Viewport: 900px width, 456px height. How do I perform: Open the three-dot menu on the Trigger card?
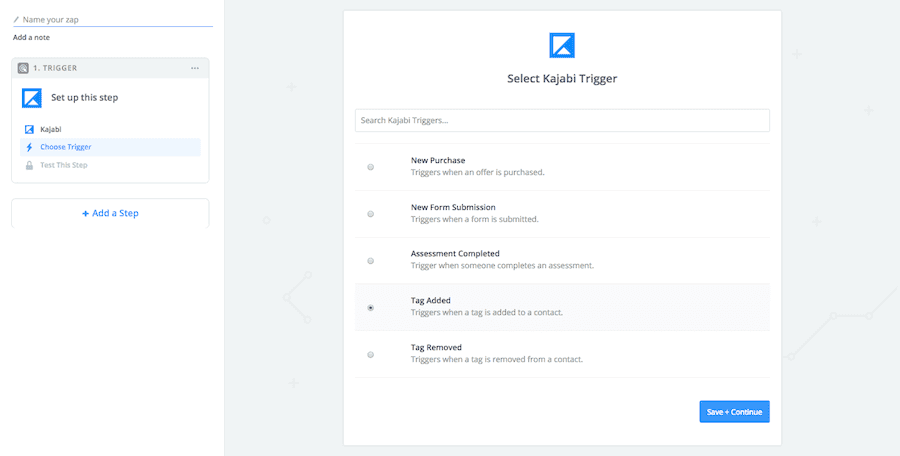click(x=195, y=68)
